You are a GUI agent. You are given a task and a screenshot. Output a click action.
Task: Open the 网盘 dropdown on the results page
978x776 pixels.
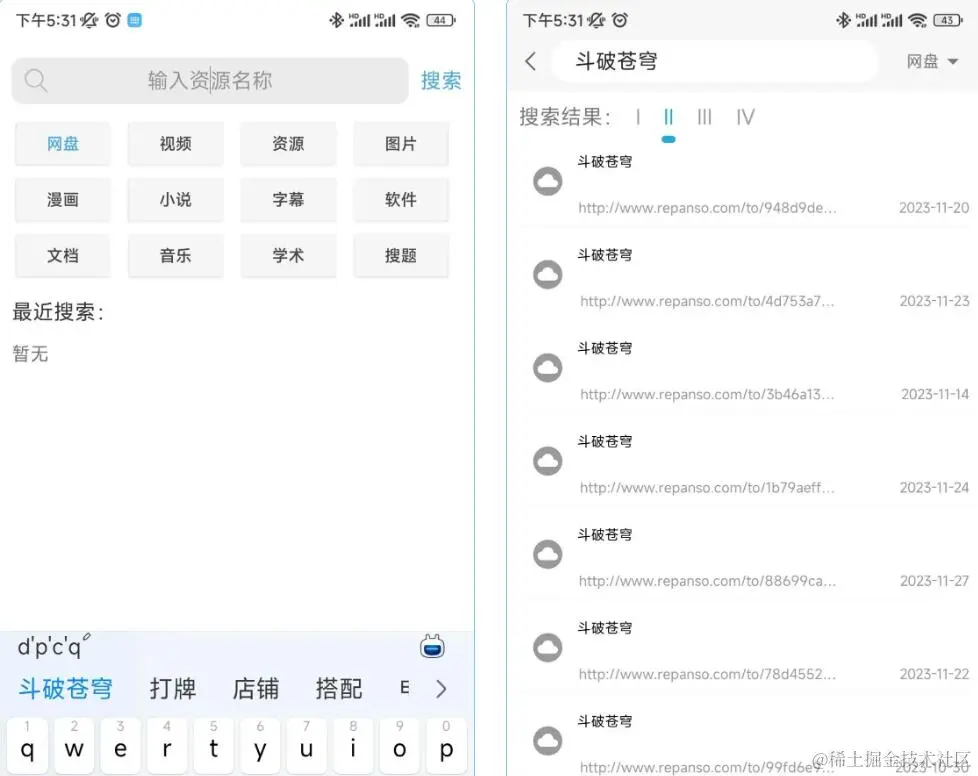930,61
